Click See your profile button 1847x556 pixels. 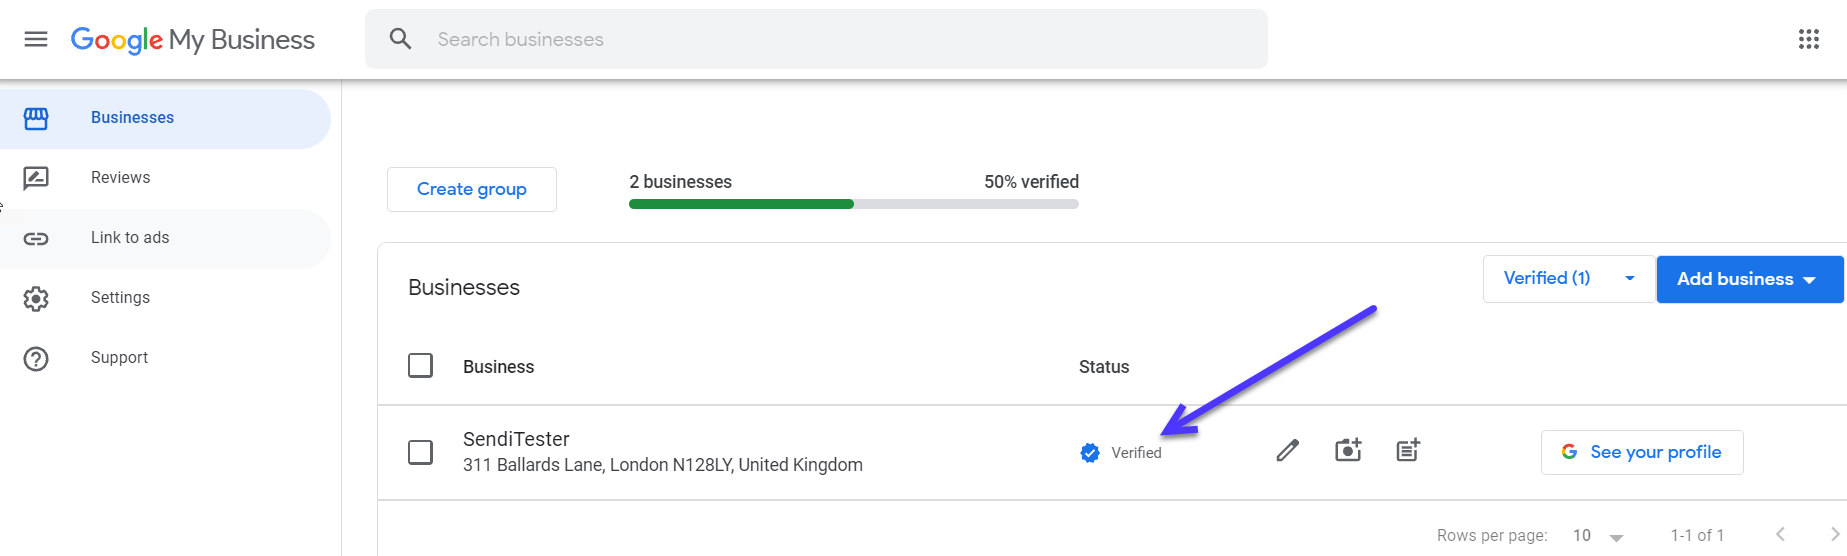point(1642,452)
